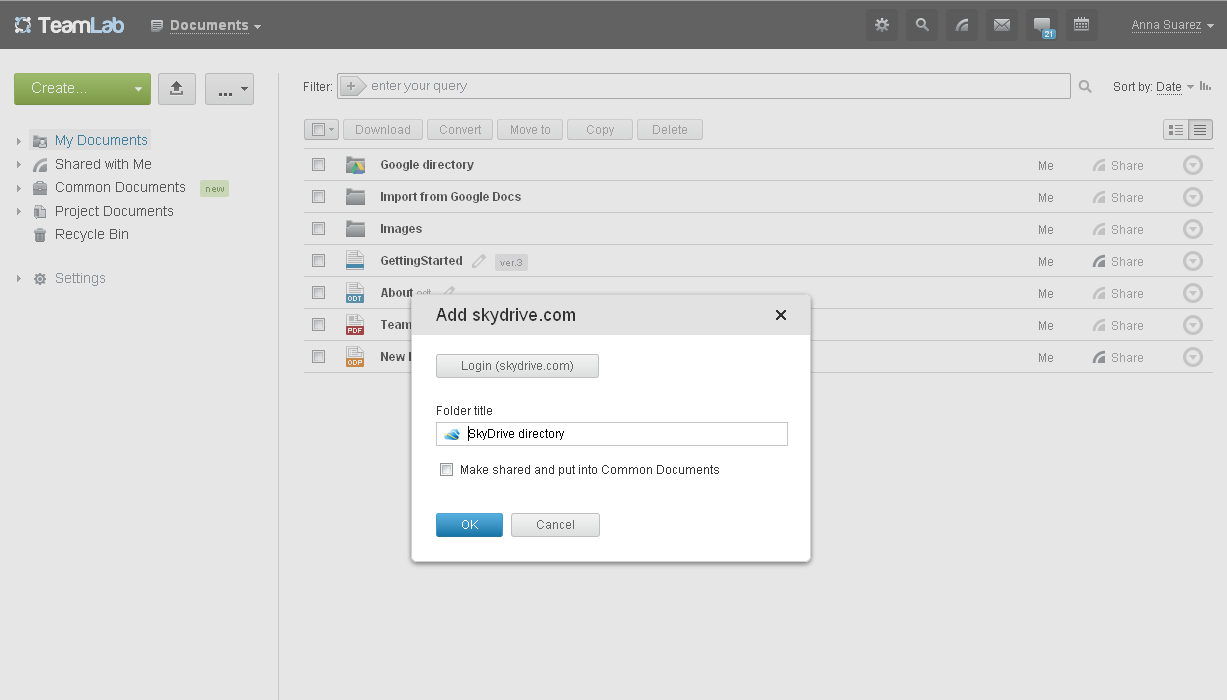The image size is (1227, 700).
Task: Expand the Common Documents tree arrow
Action: [x=18, y=188]
